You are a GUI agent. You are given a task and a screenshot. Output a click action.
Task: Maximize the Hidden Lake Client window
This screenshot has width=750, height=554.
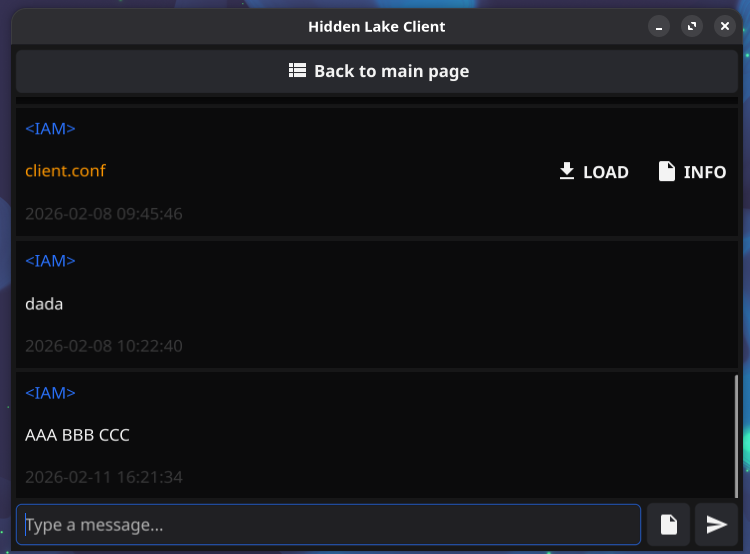coord(691,27)
